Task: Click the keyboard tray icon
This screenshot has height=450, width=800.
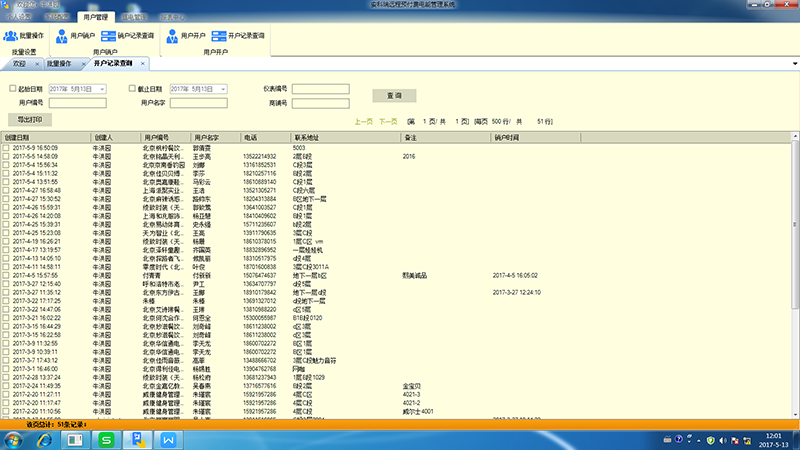Action: pos(667,439)
